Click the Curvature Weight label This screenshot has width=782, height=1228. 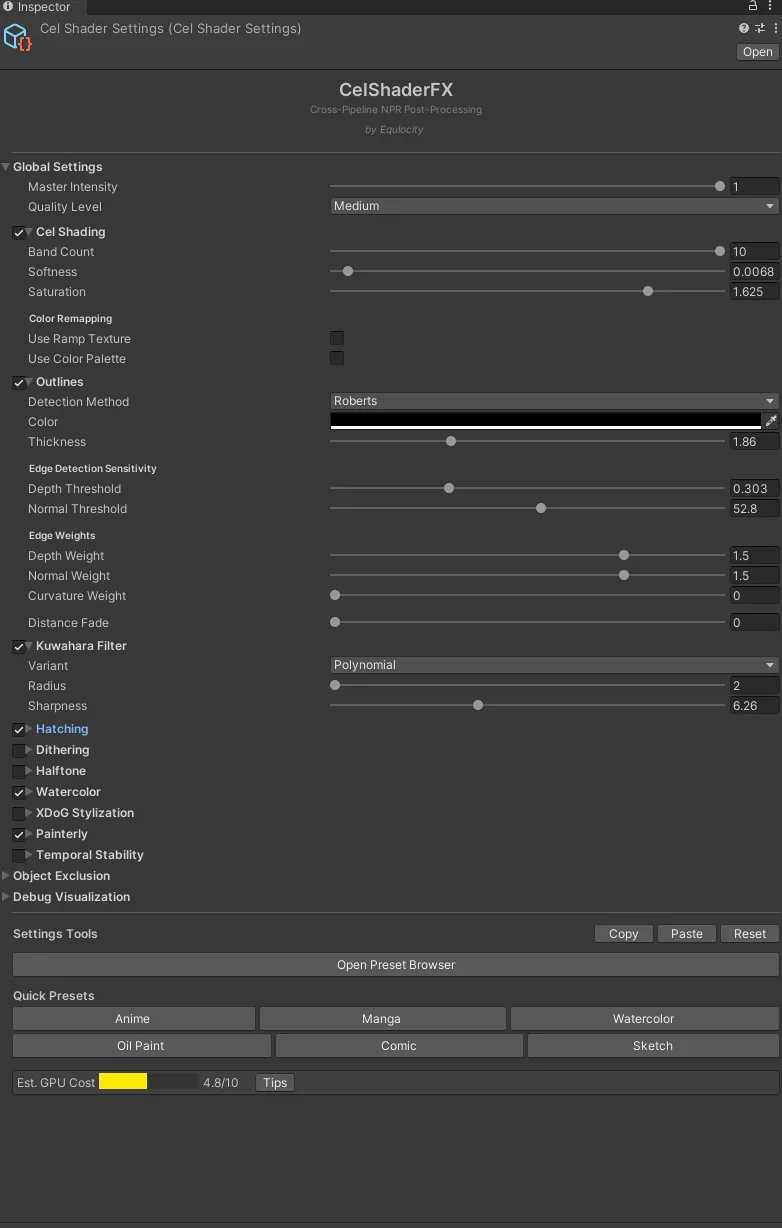(x=77, y=596)
